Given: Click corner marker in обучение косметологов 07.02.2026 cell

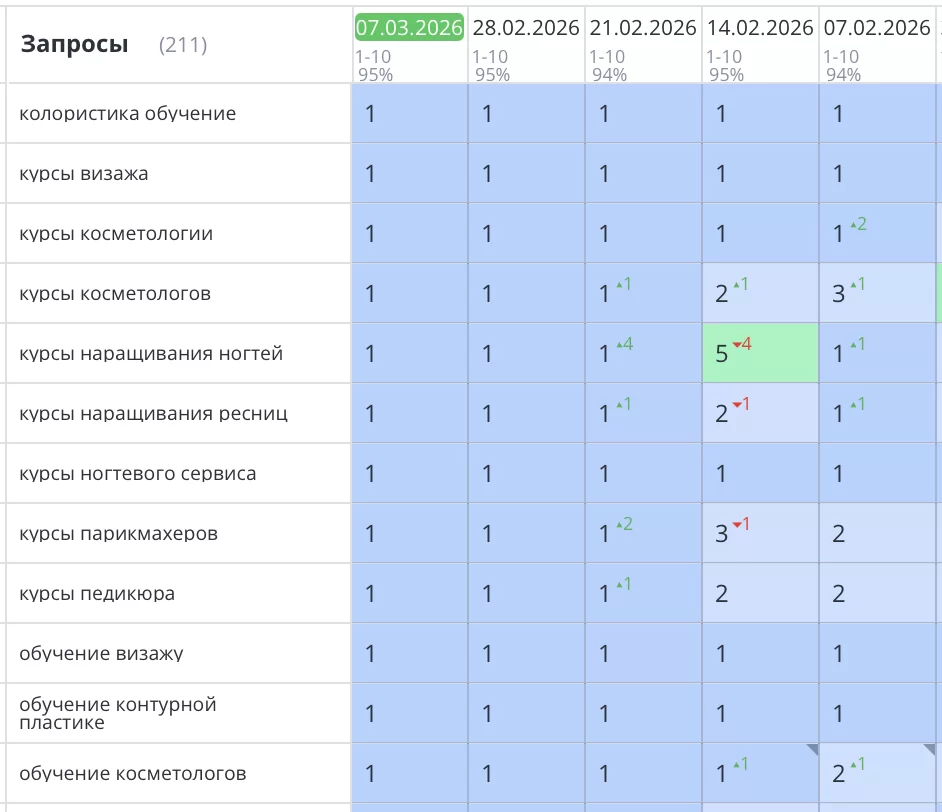Looking at the screenshot, I should coord(929,749).
